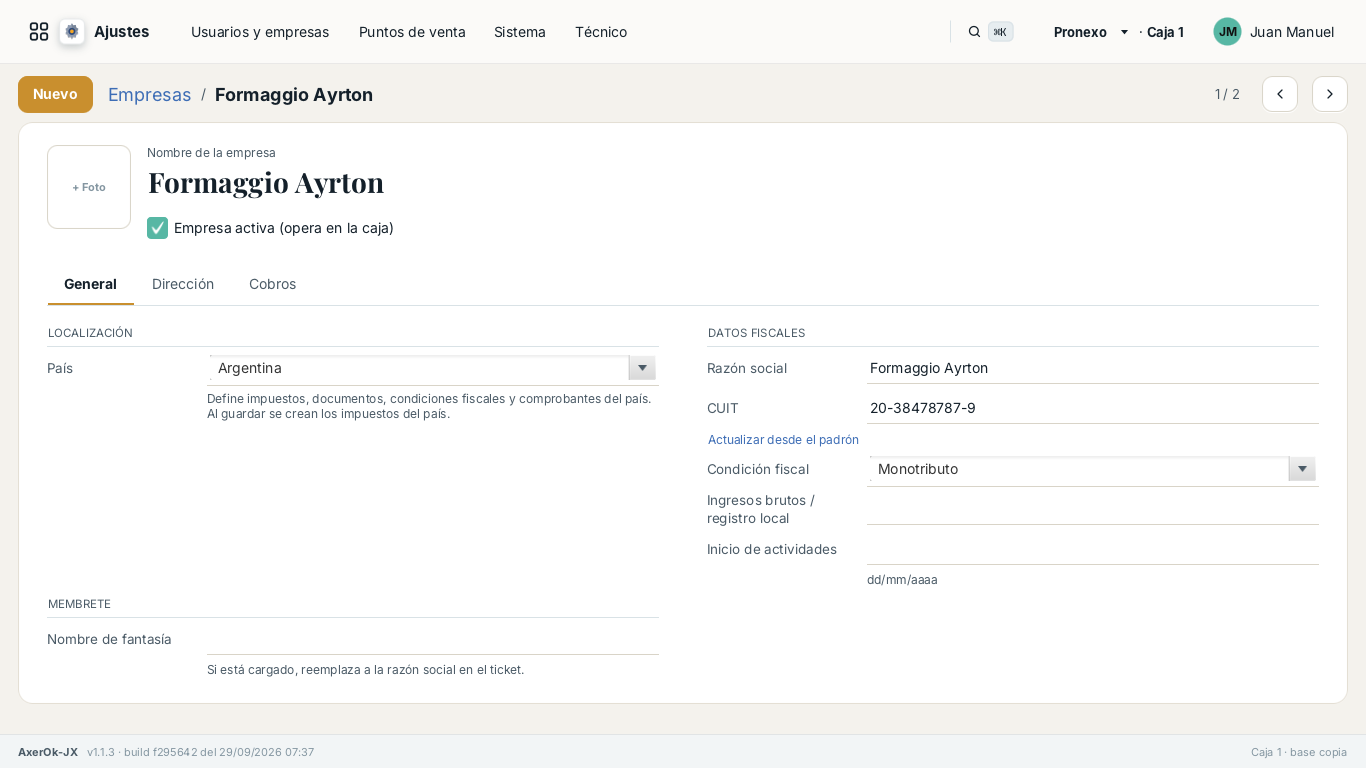Image resolution: width=1366 pixels, height=768 pixels.
Task: Open the Condición fiscal dropdown arrow
Action: coord(1302,469)
